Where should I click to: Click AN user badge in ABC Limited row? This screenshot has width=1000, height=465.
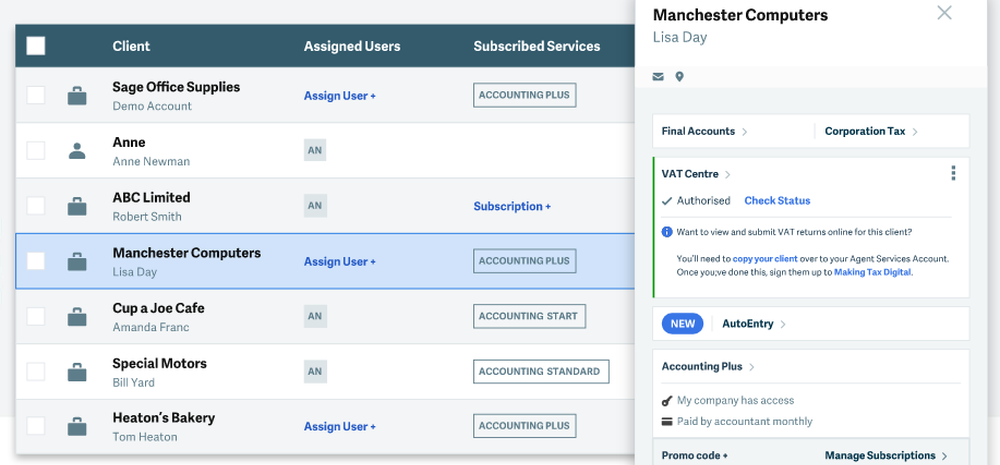coord(315,206)
